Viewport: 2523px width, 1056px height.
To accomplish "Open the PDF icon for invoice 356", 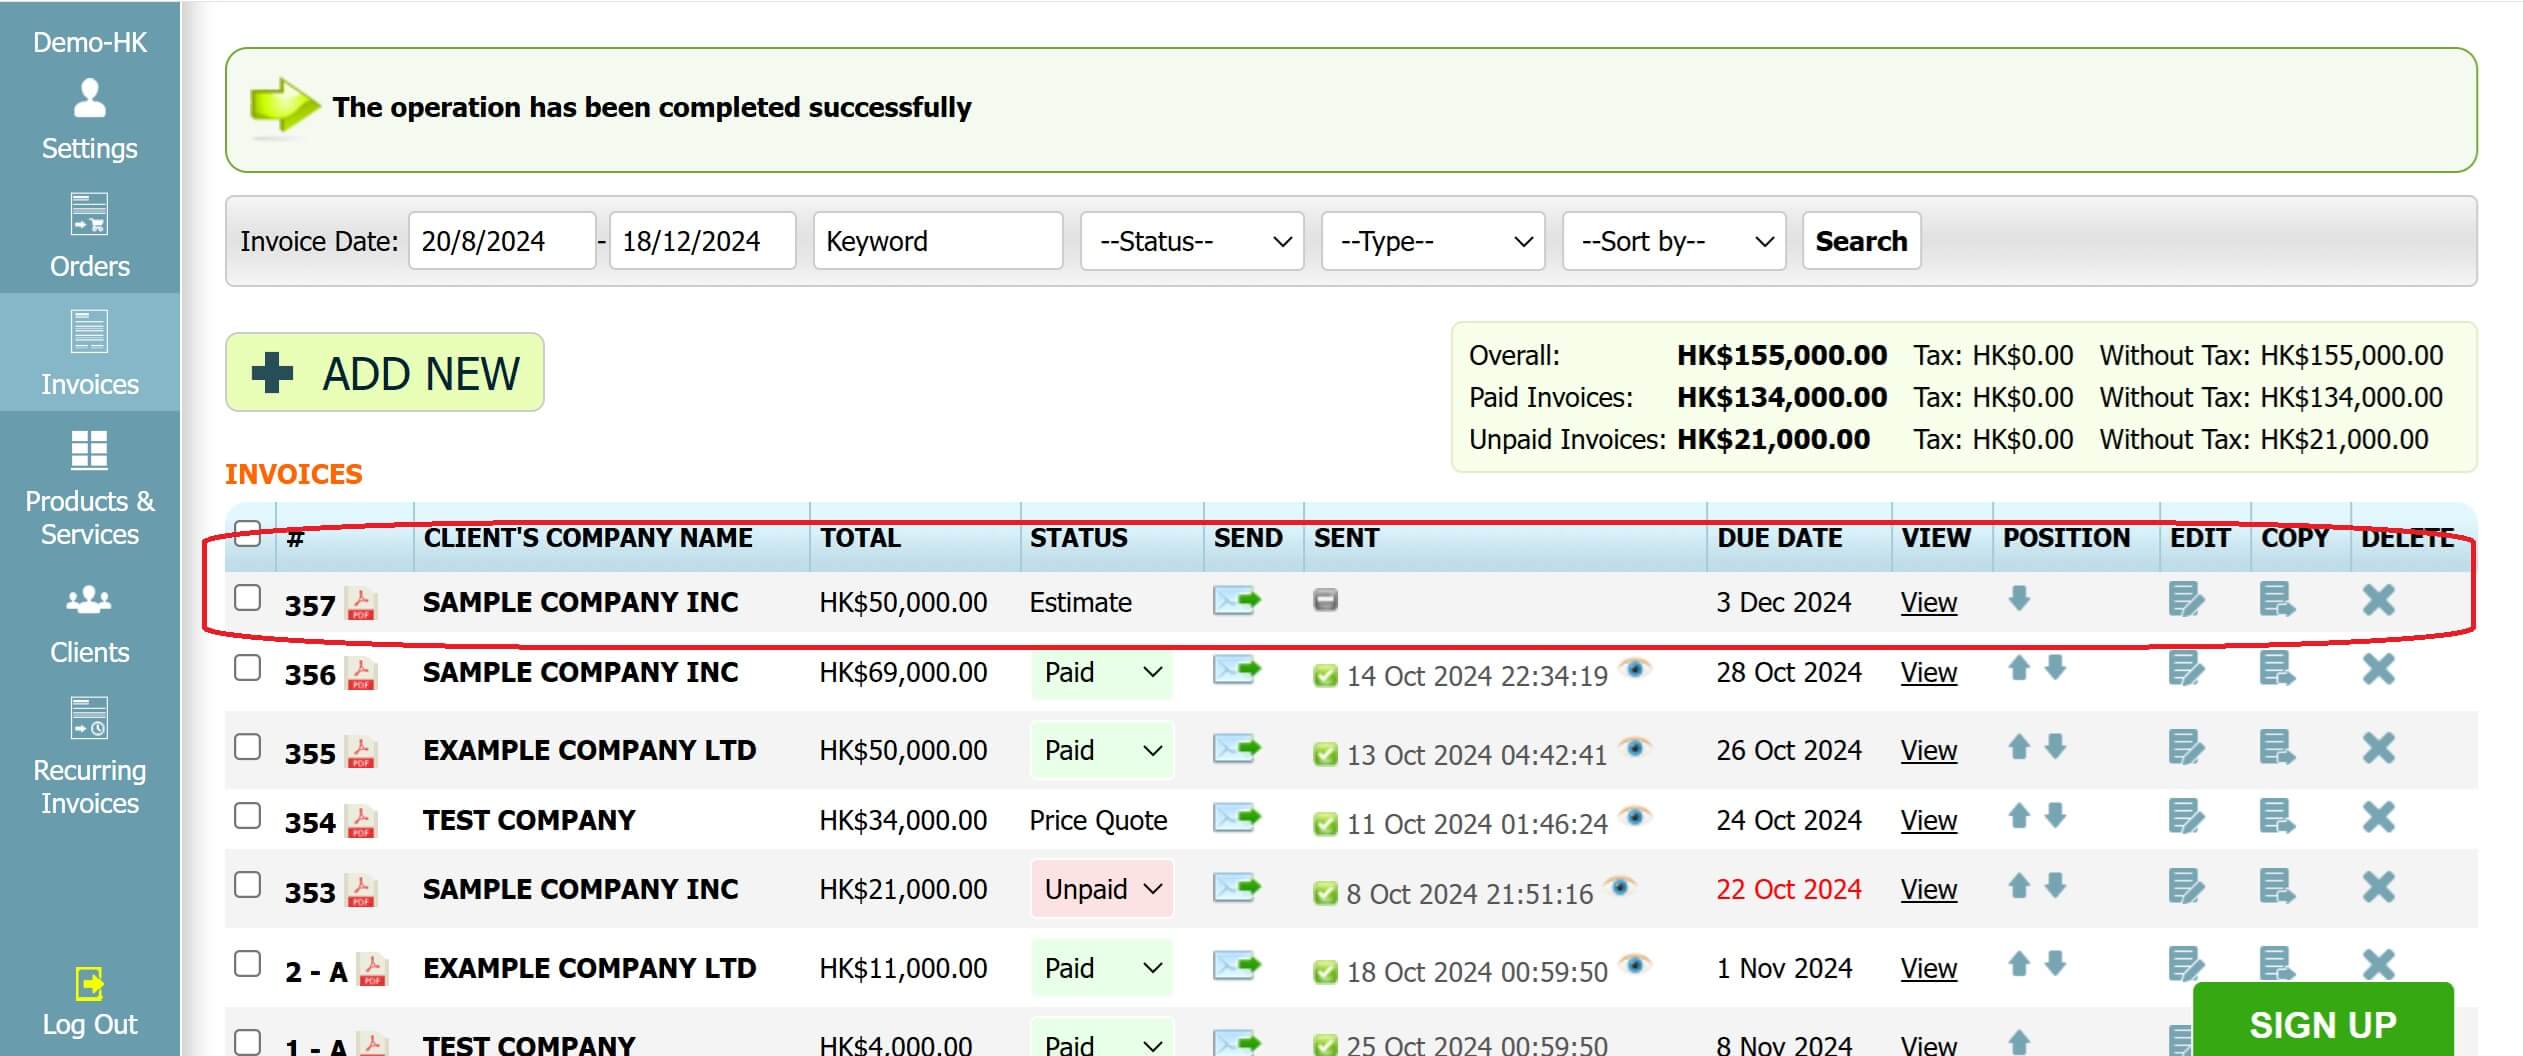I will pyautogui.click(x=361, y=673).
